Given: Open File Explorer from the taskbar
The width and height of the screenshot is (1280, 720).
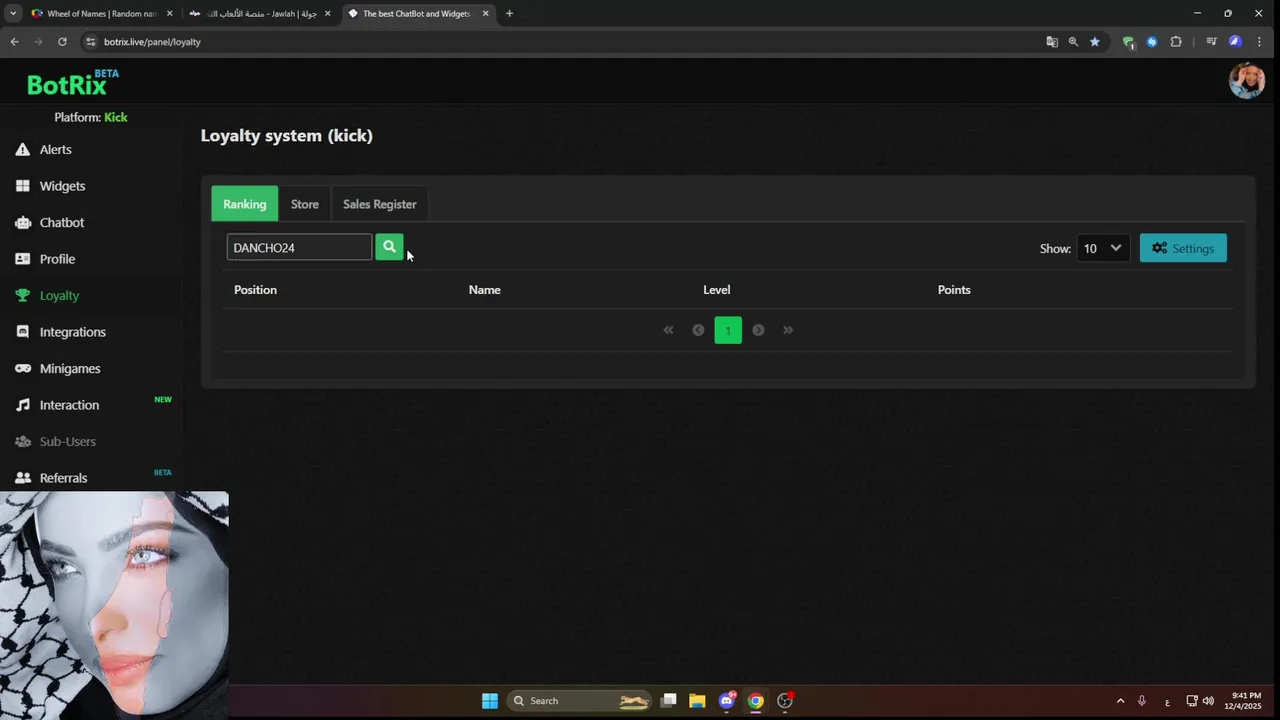Looking at the screenshot, I should tap(697, 701).
